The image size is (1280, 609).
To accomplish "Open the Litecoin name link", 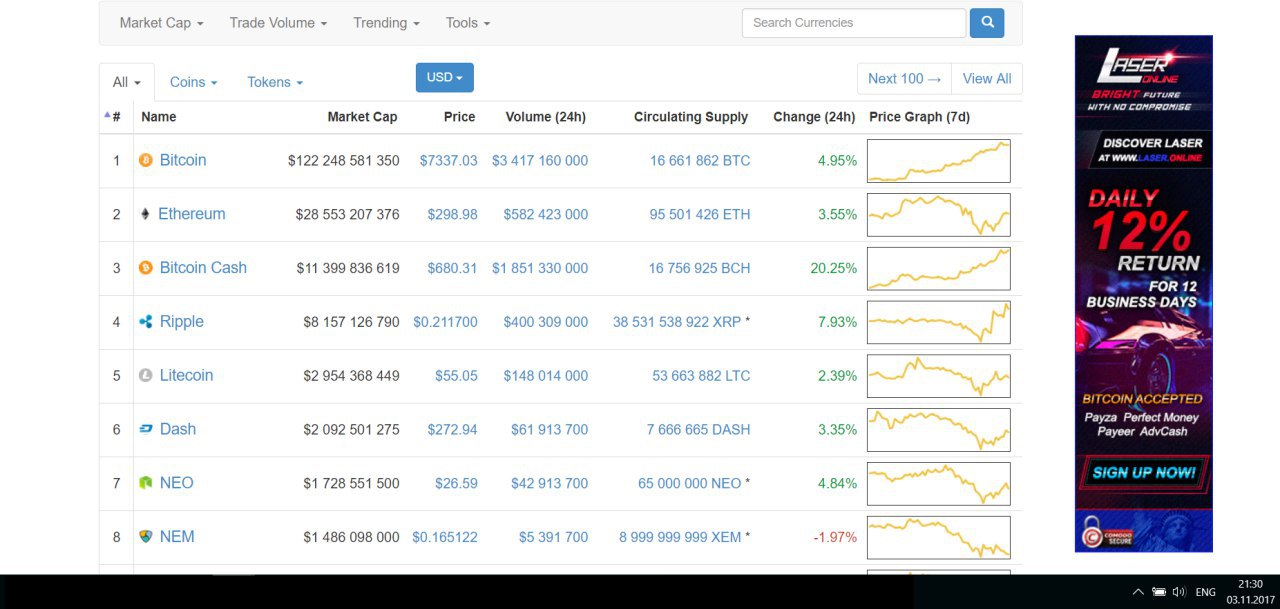I will point(186,376).
